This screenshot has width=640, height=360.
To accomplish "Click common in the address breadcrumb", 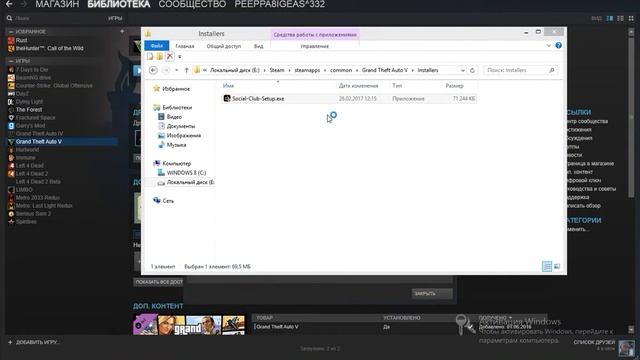I will pyautogui.click(x=341, y=70).
